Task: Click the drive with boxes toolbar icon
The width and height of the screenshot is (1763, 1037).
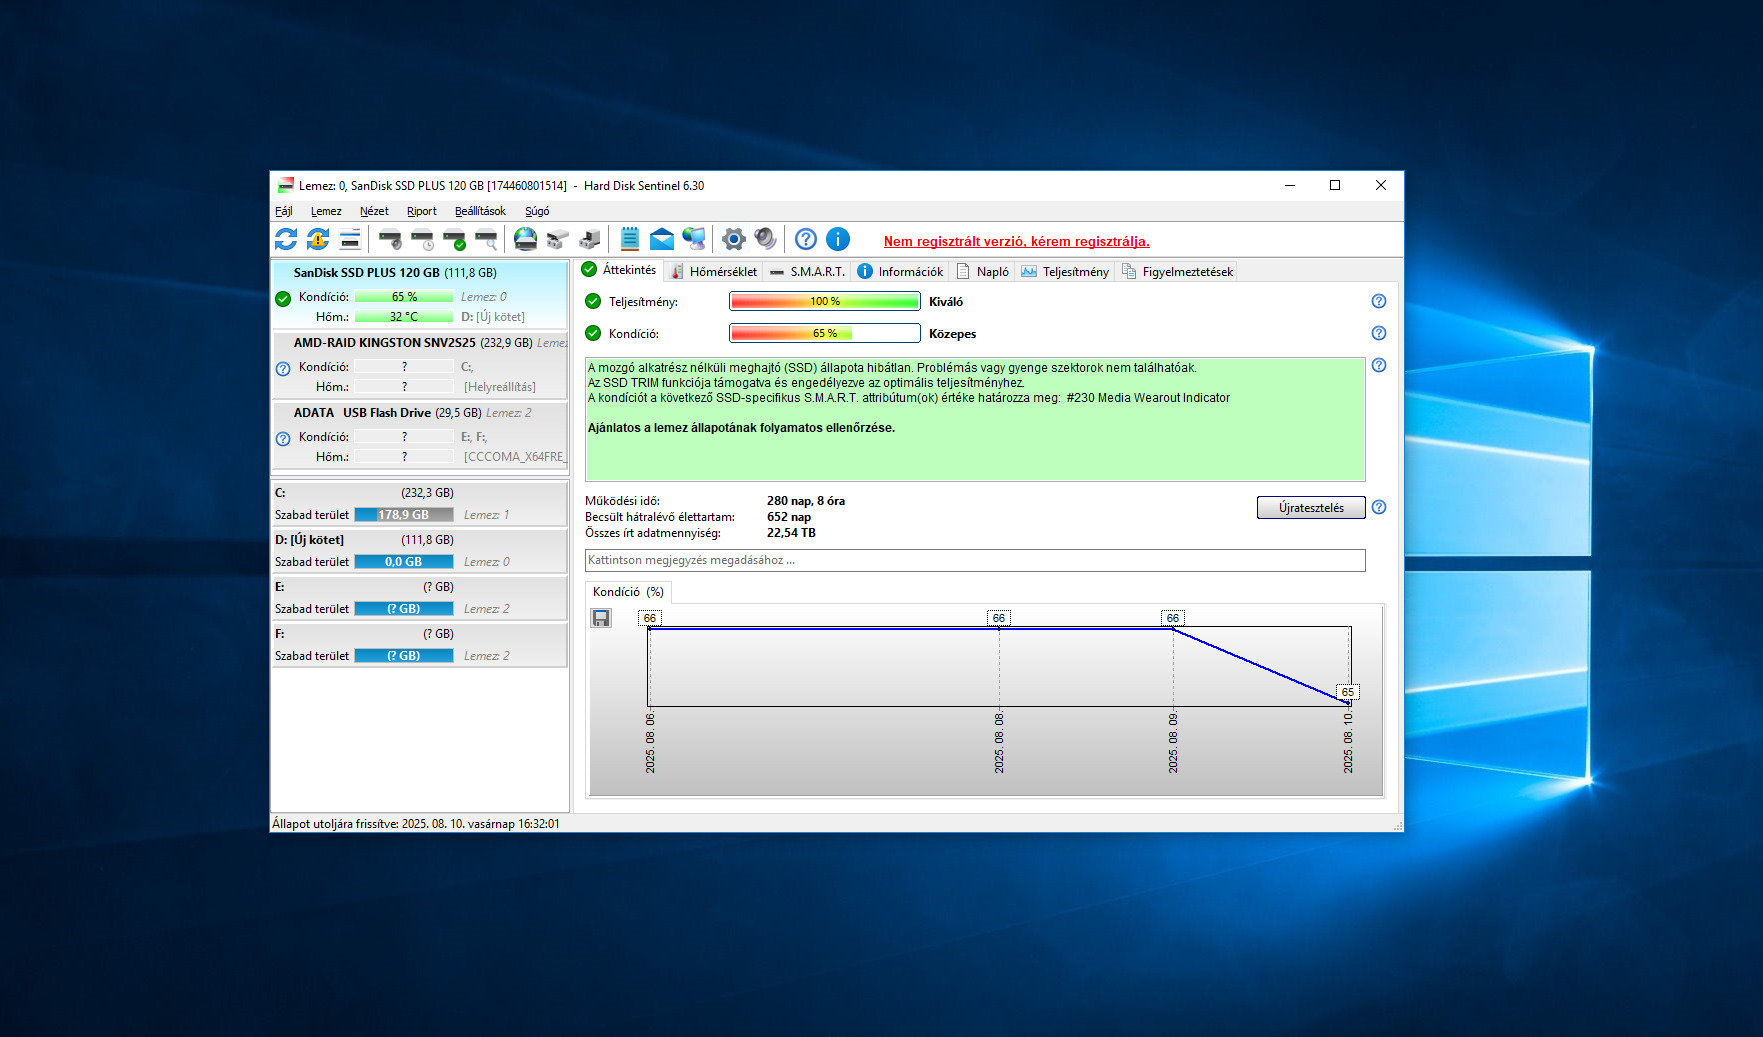Action: [x=558, y=239]
